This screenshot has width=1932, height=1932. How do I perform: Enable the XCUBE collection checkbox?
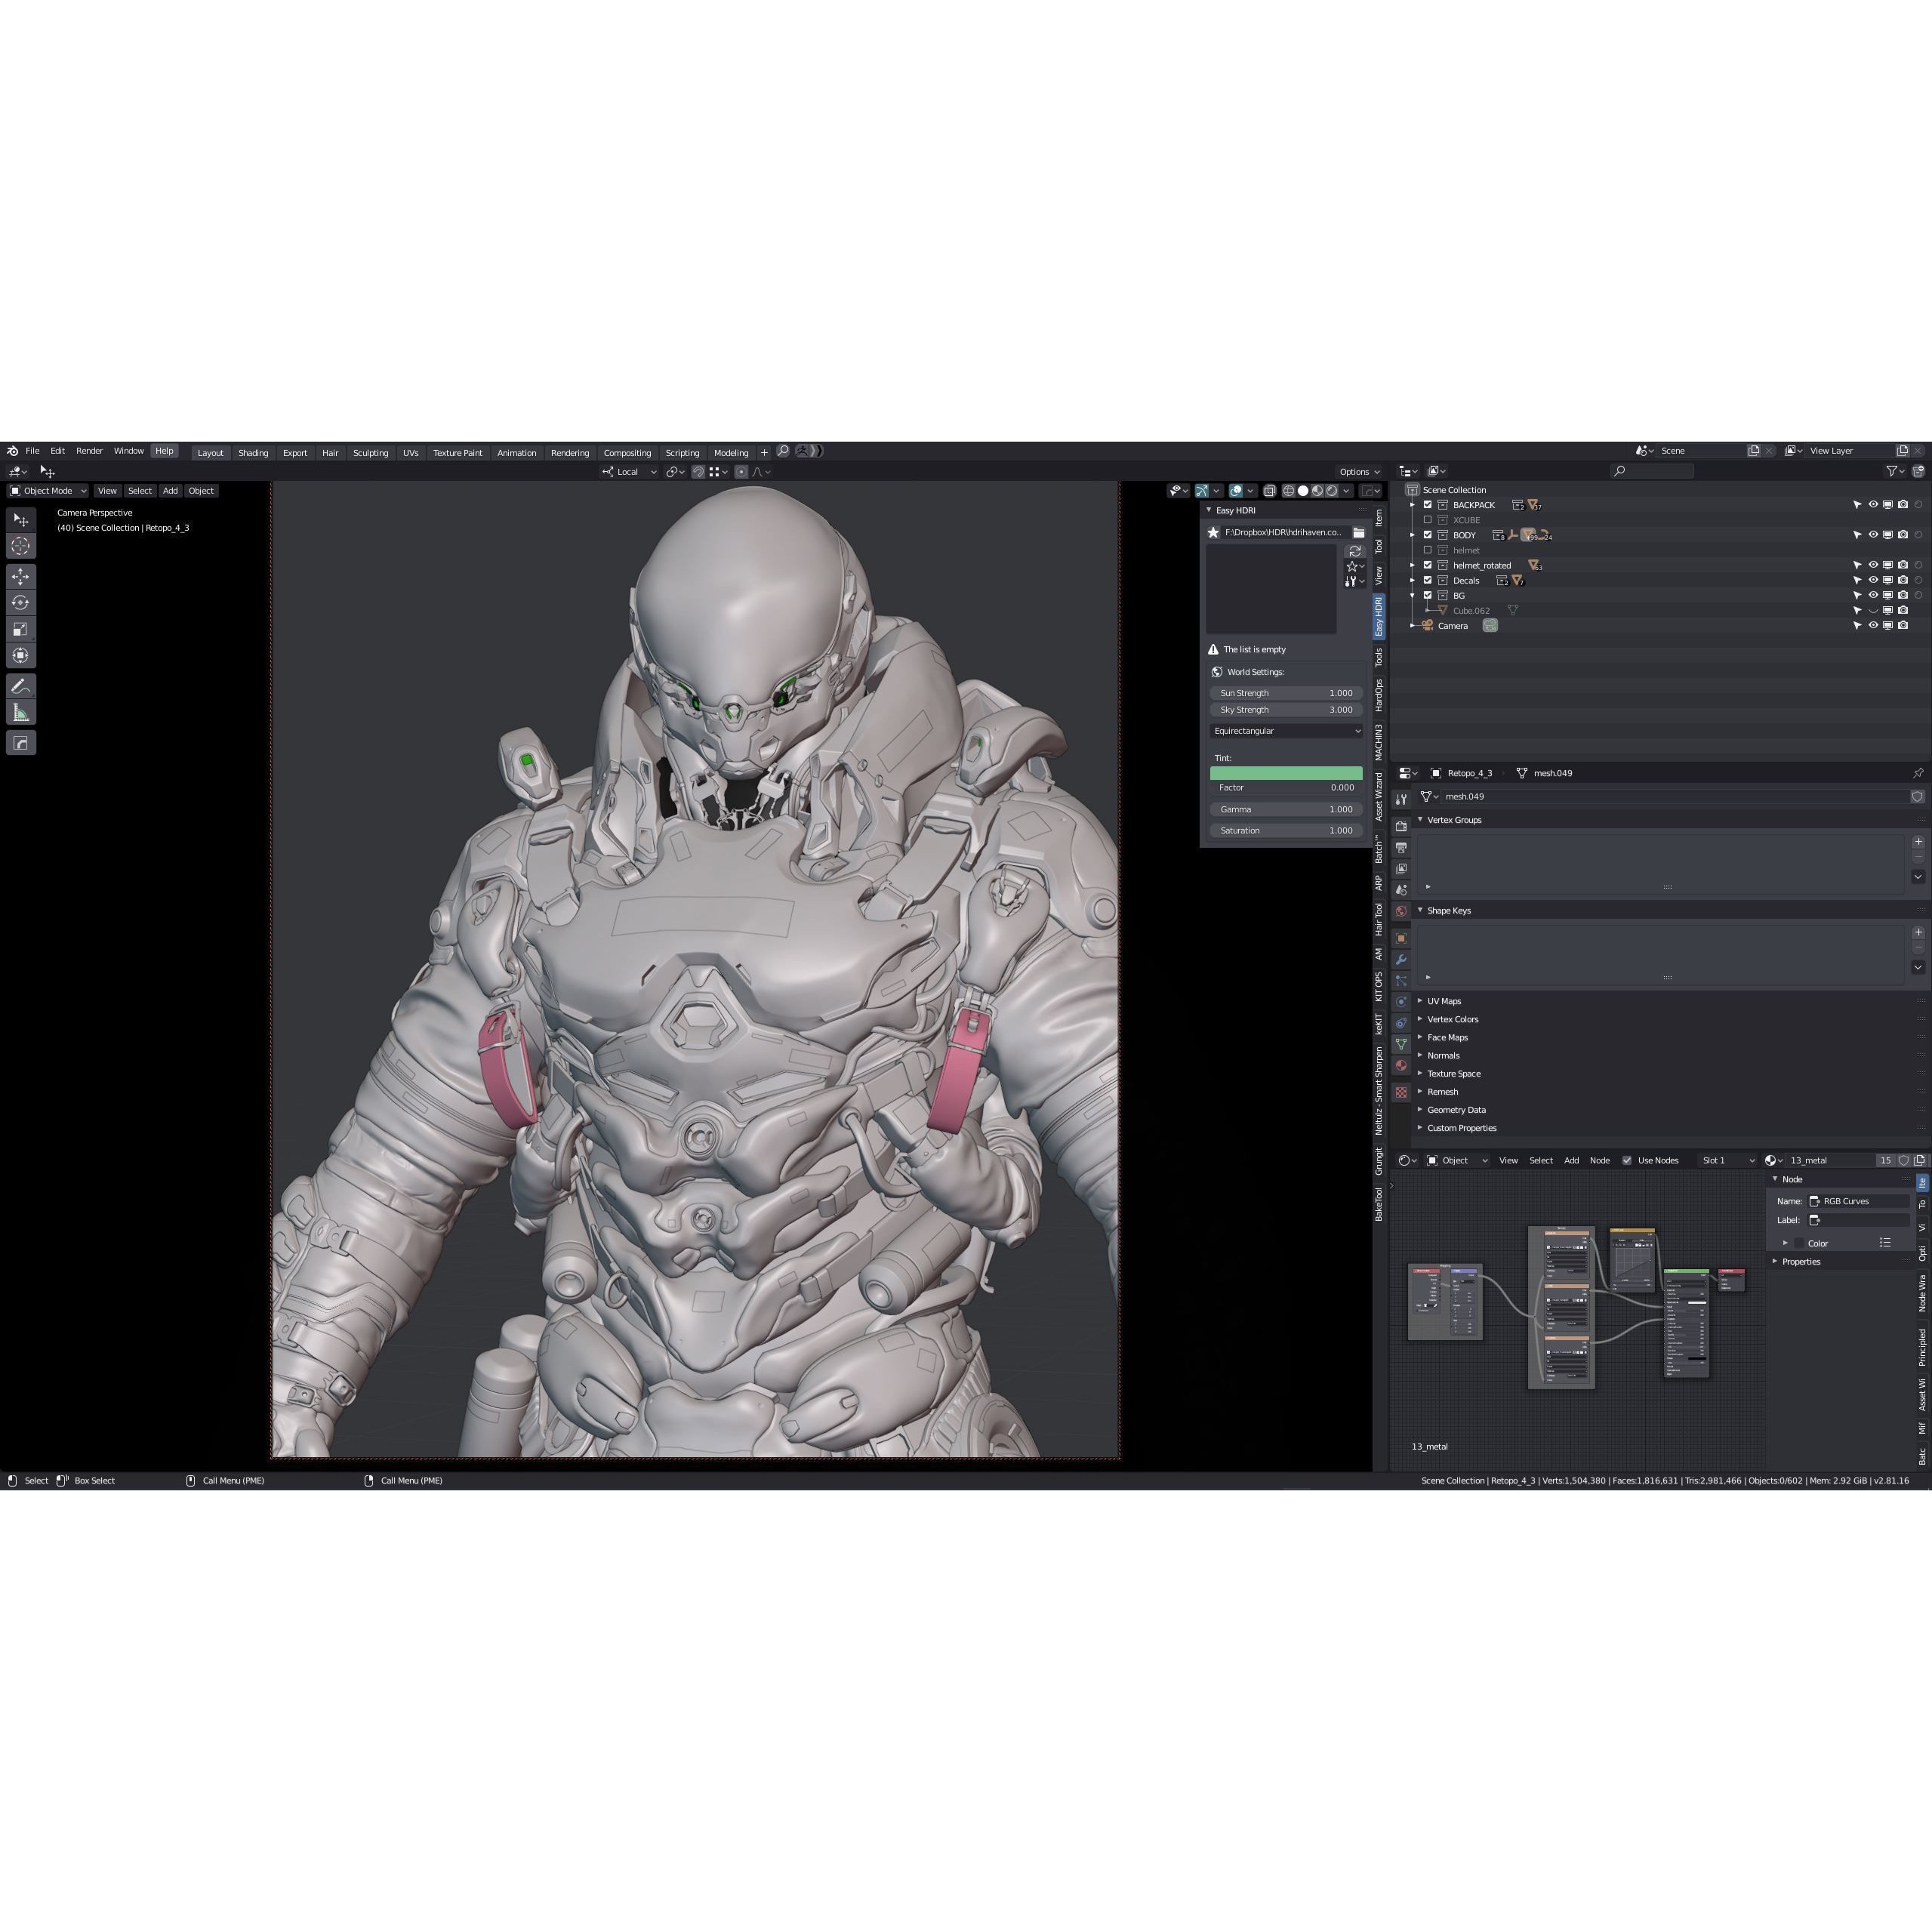click(x=1428, y=520)
